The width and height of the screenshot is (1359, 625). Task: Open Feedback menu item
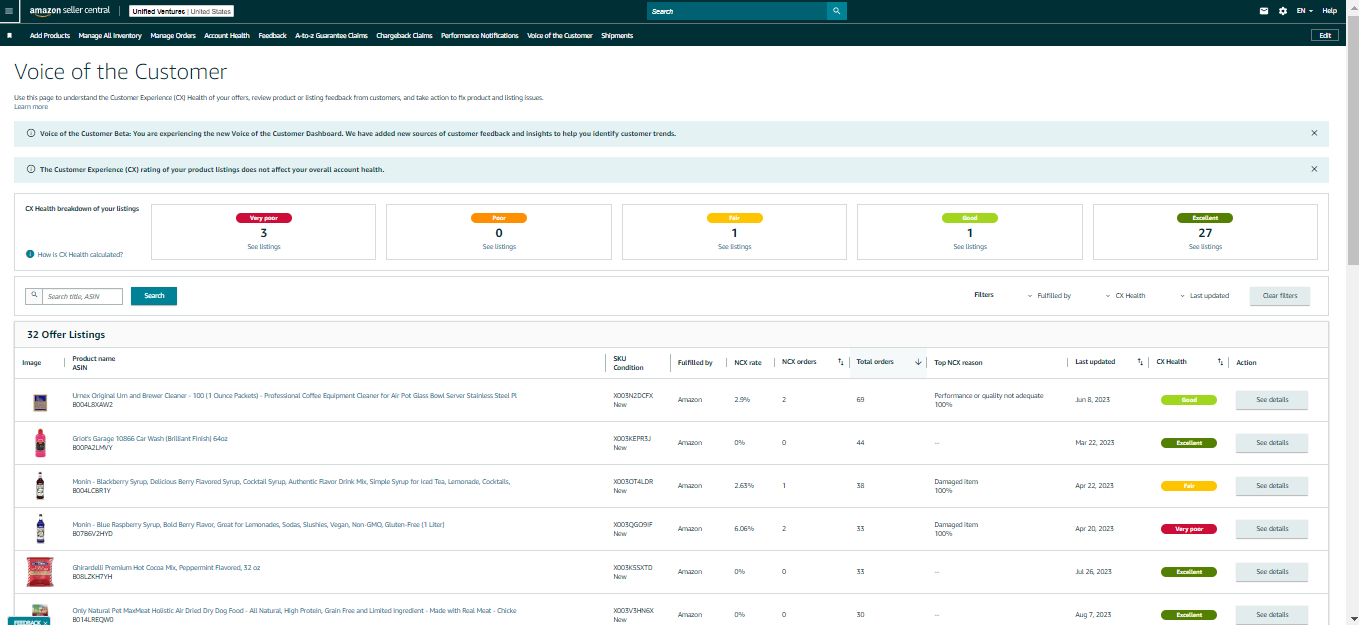(272, 36)
